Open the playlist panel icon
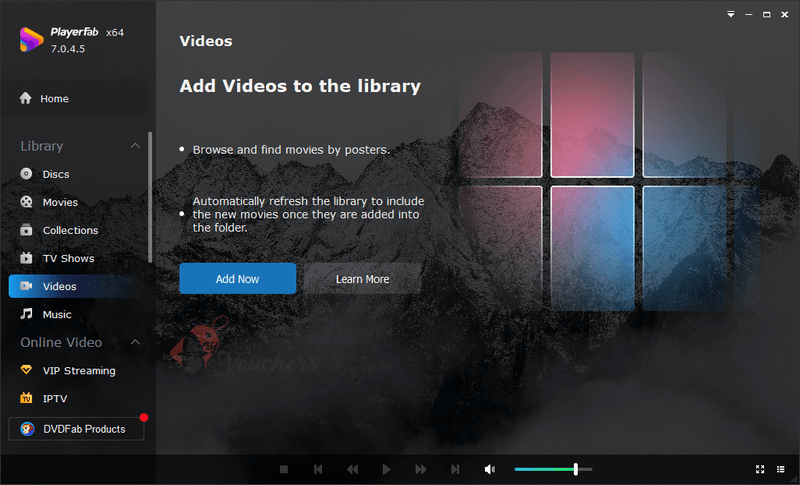The height and width of the screenshot is (485, 800). (x=781, y=469)
